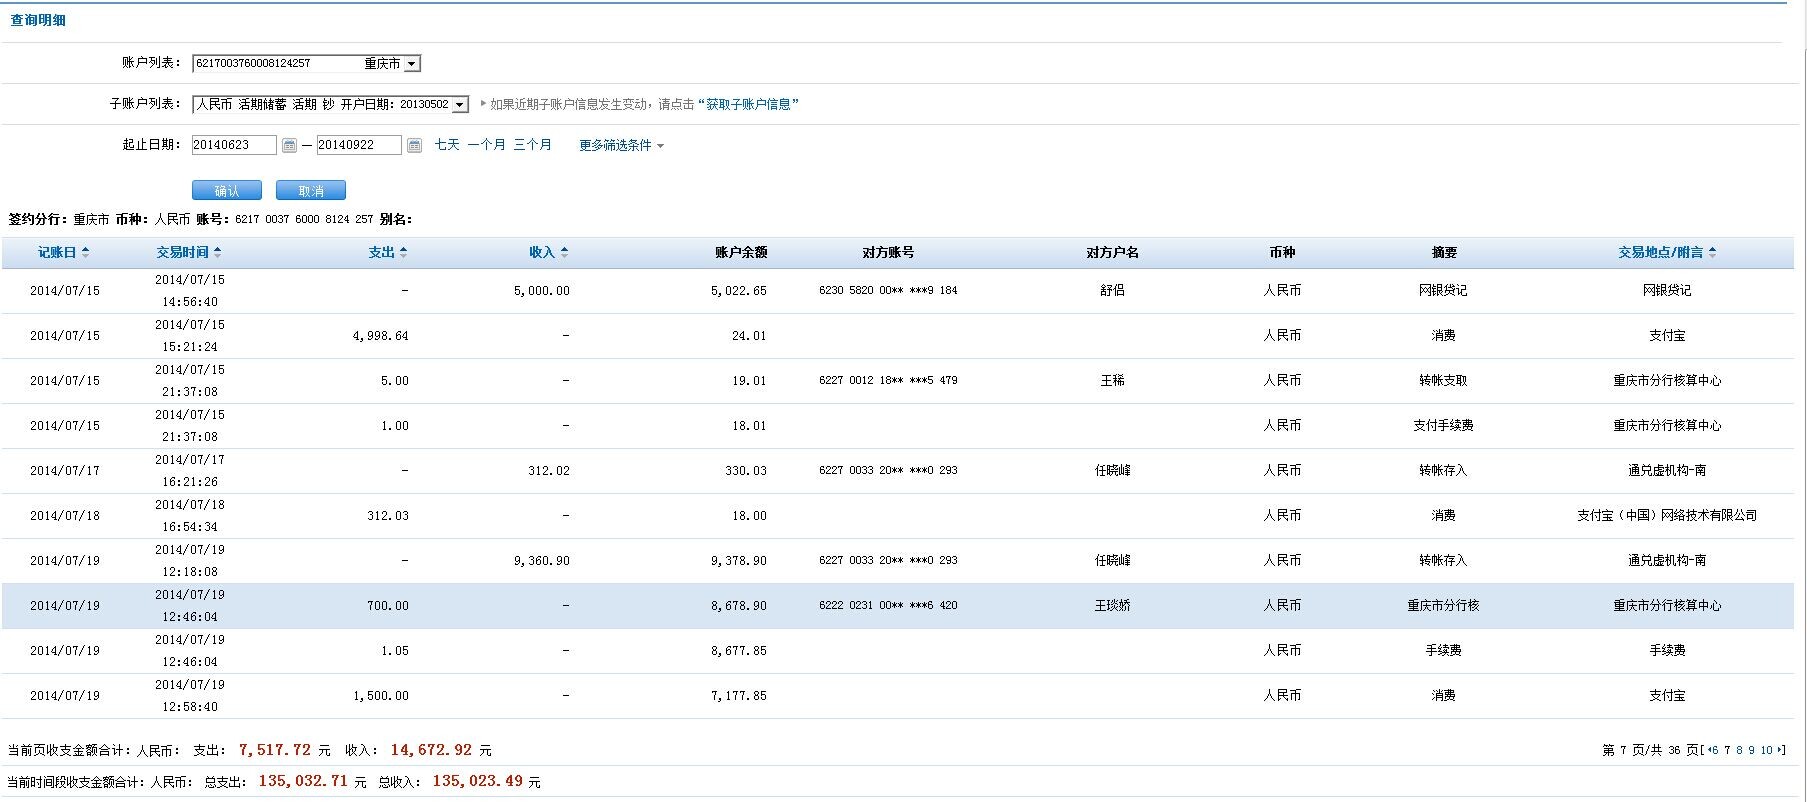The width and height of the screenshot is (1807, 802).
Task: Open the start date calendar picker
Action: (289, 146)
